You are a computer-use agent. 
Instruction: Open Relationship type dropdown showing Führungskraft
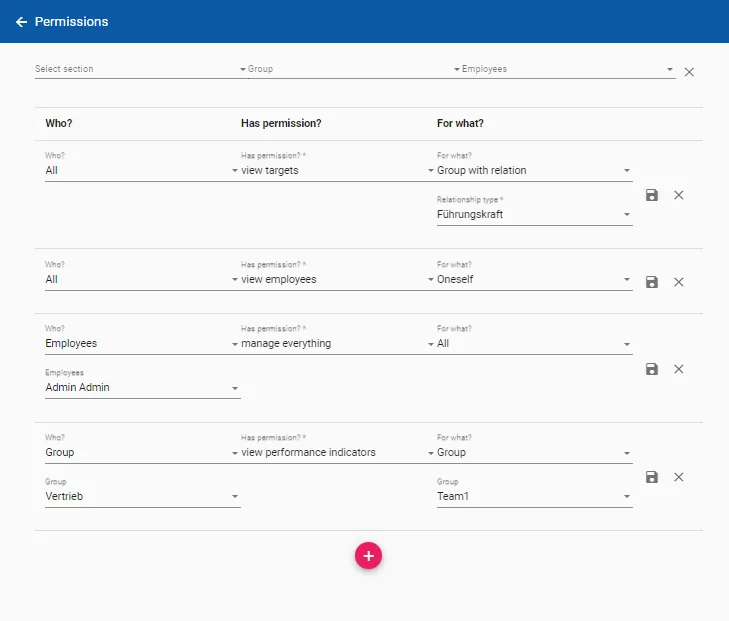point(535,211)
